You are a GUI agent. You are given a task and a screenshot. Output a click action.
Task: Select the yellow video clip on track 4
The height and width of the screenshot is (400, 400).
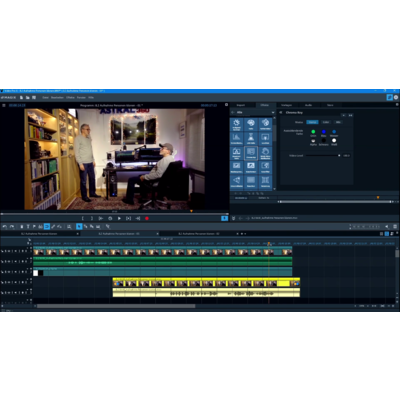tap(206, 282)
